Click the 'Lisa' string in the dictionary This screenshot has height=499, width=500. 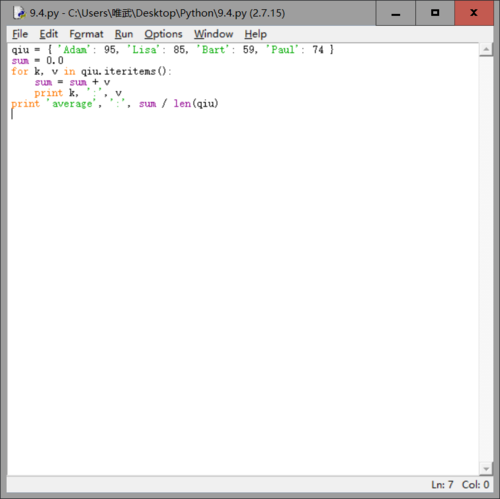click(x=143, y=50)
